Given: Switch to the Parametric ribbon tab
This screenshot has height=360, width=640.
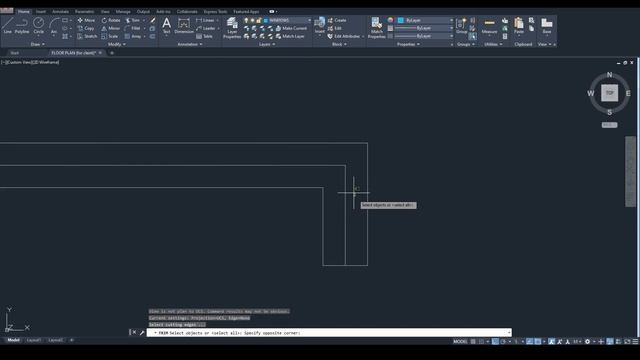Looking at the screenshot, I should pyautogui.click(x=84, y=11).
